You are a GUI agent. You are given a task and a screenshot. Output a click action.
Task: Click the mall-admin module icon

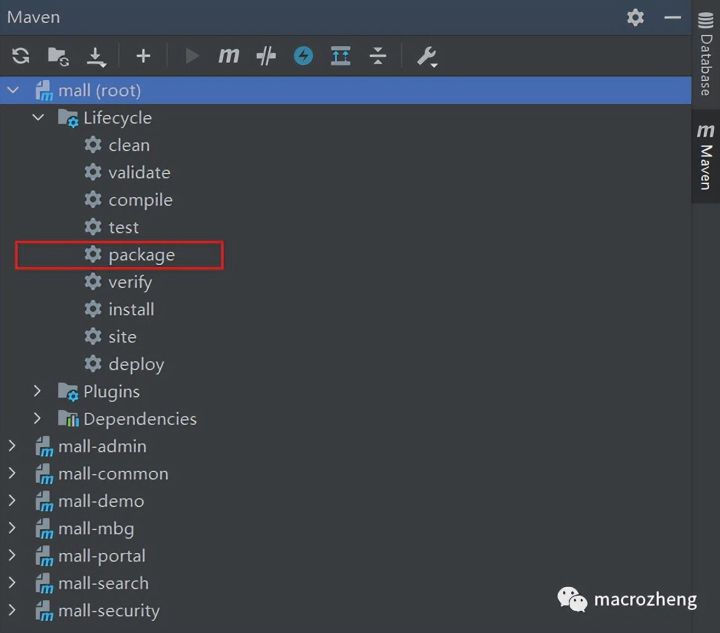(x=44, y=446)
